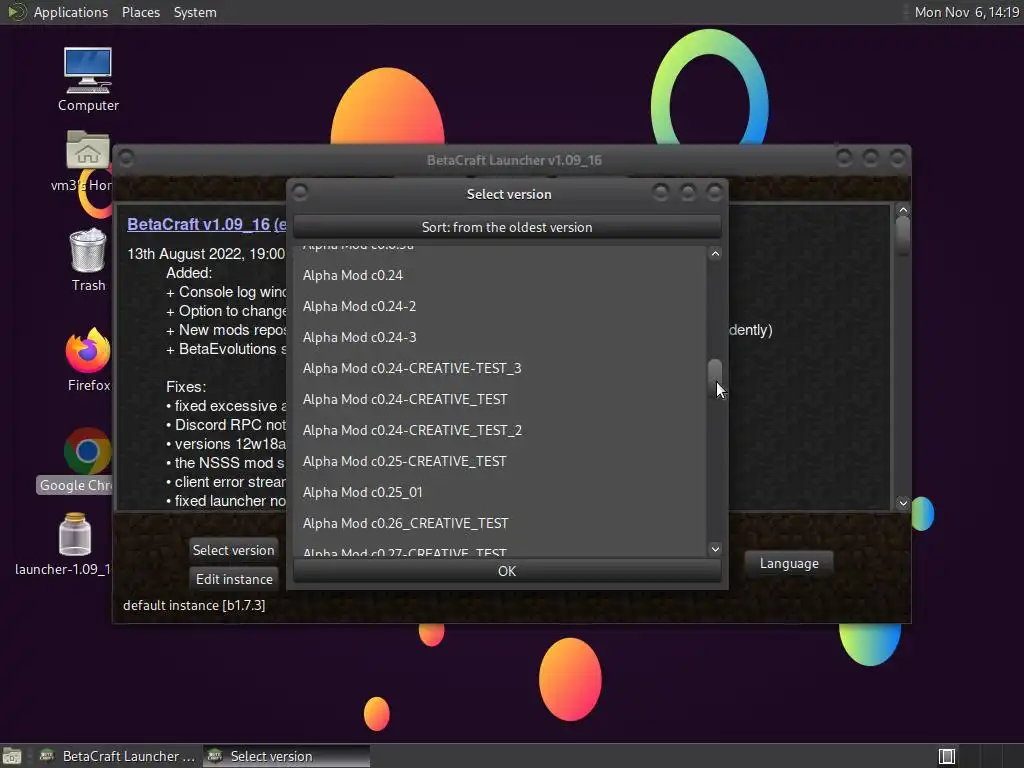Screen dimensions: 1024x768
Task: Click the Select version button in the launcher
Action: point(233,550)
